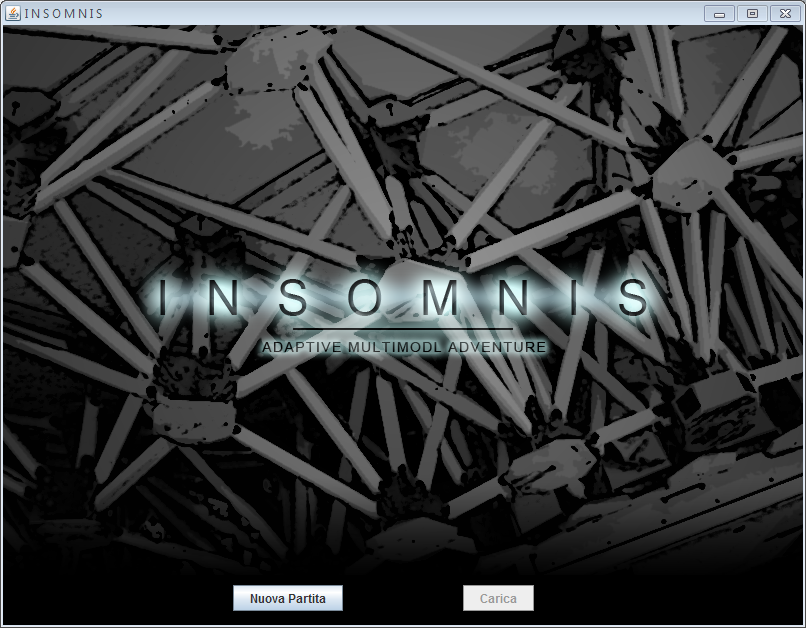806x628 pixels.
Task: Click the black gap between the two buttons
Action: 402,598
